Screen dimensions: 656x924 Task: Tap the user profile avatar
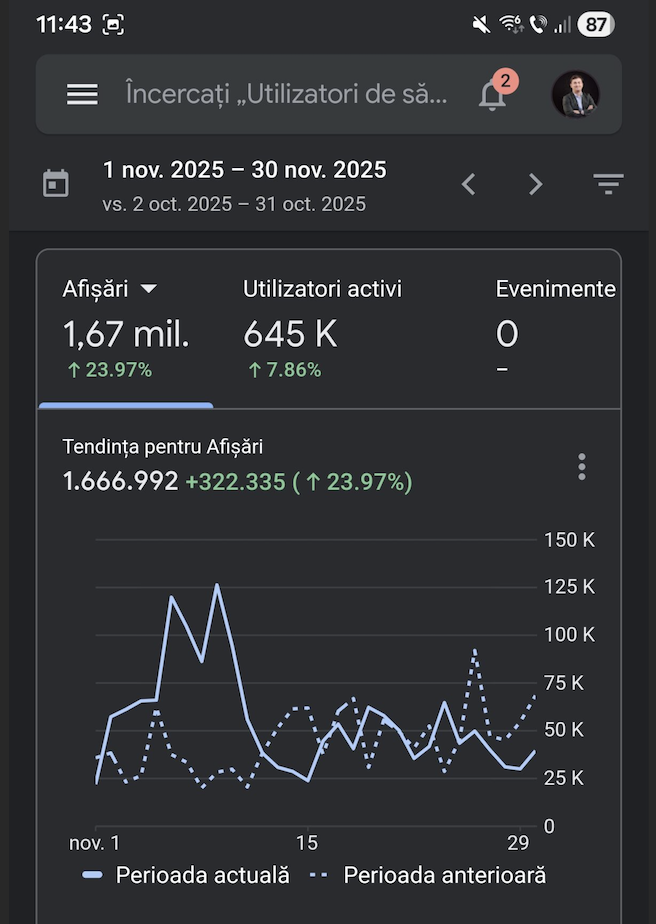[x=575, y=94]
